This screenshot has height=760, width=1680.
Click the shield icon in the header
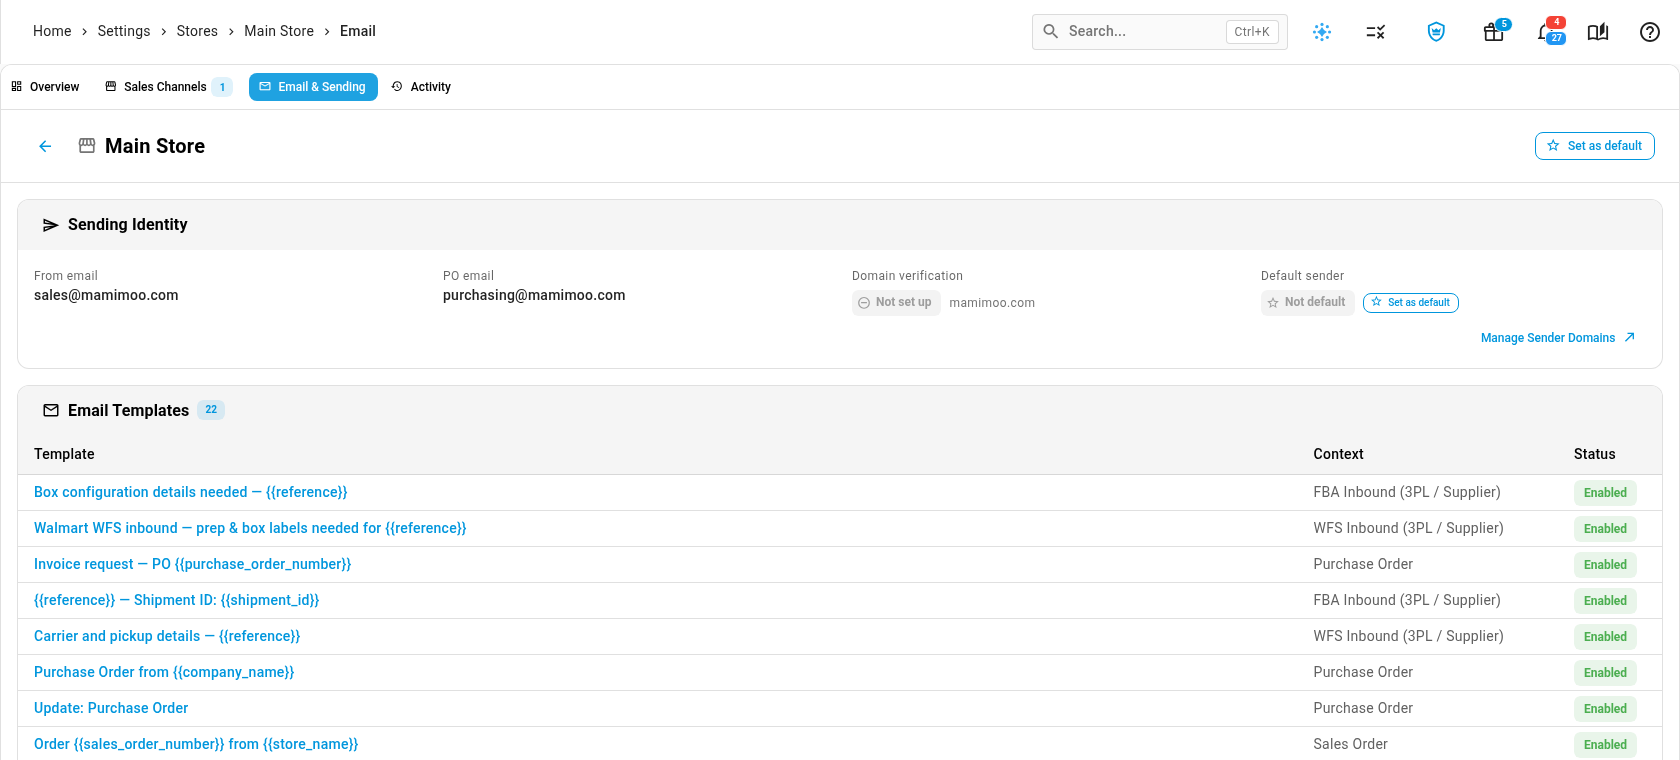pyautogui.click(x=1436, y=32)
